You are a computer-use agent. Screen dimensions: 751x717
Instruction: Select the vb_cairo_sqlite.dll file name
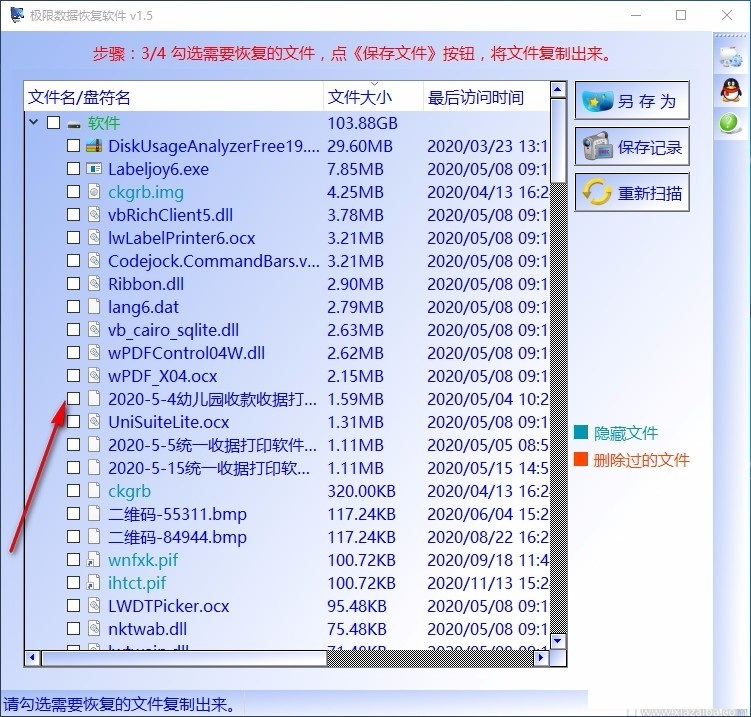click(x=173, y=330)
